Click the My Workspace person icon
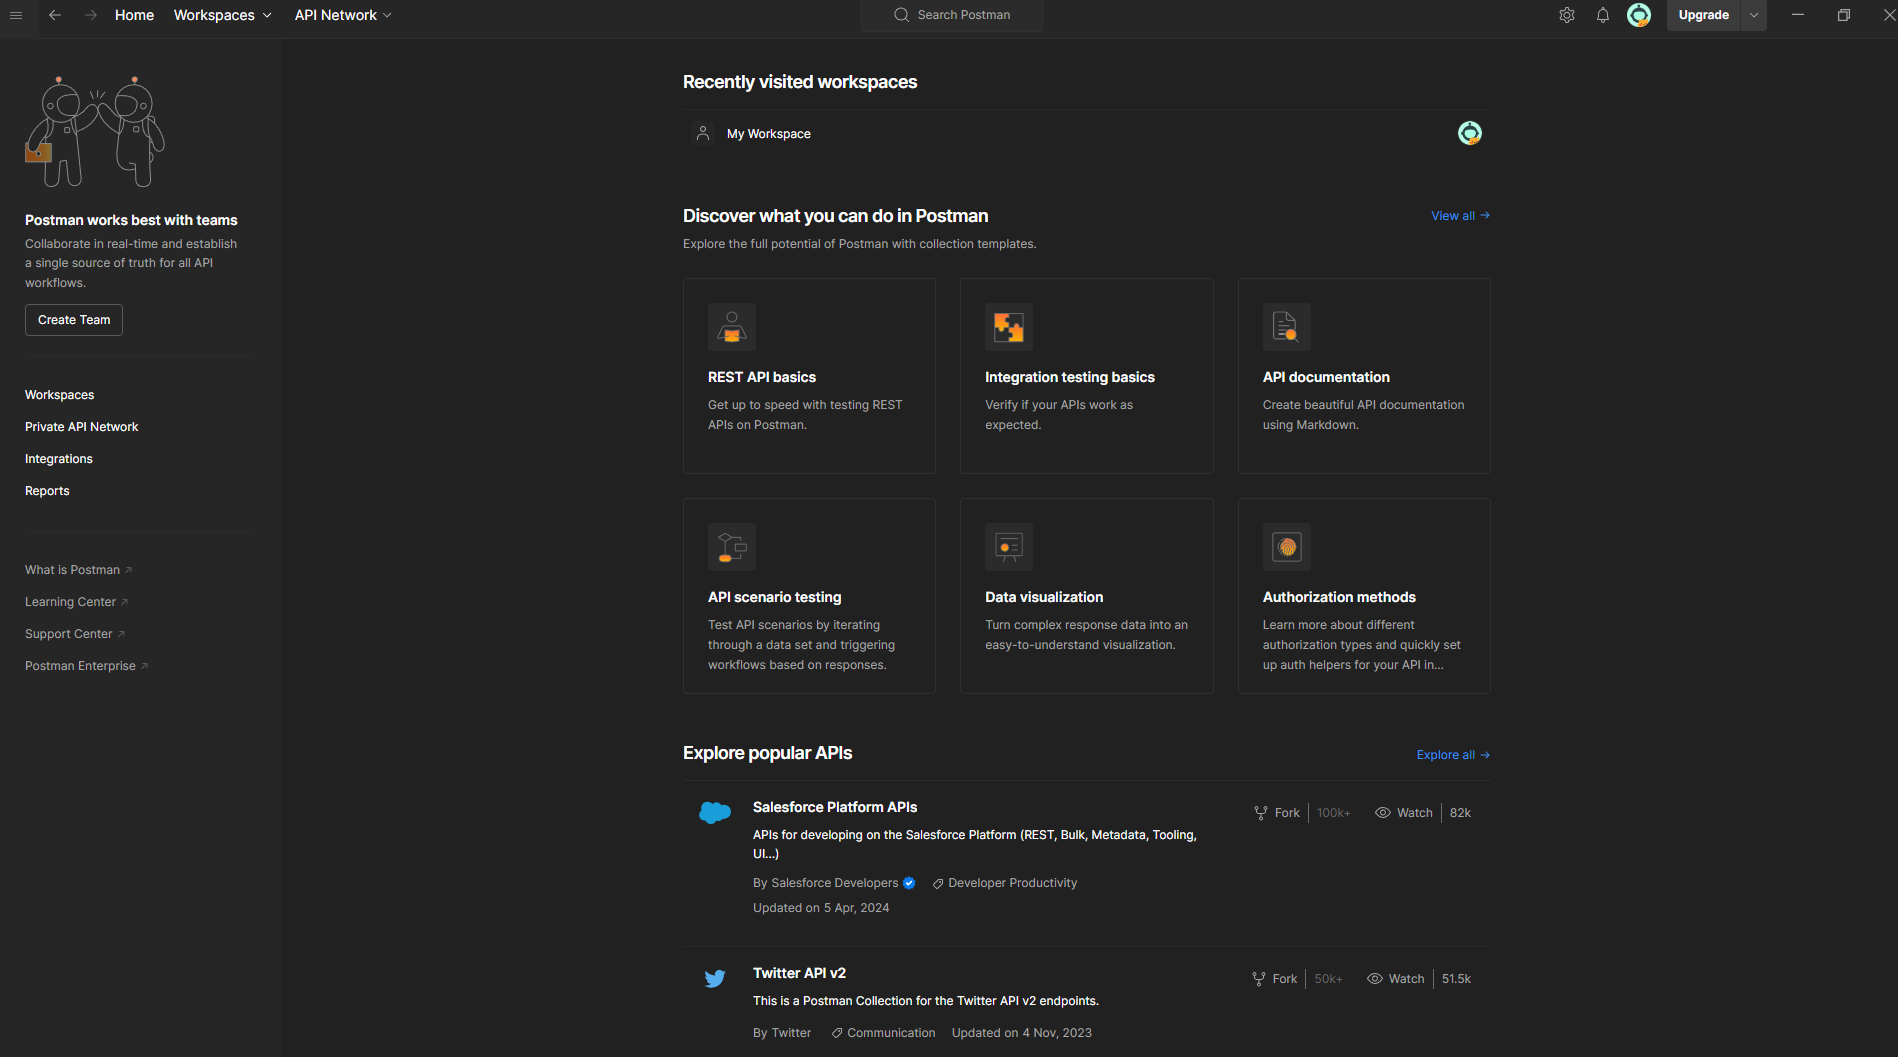1898x1057 pixels. coord(703,133)
